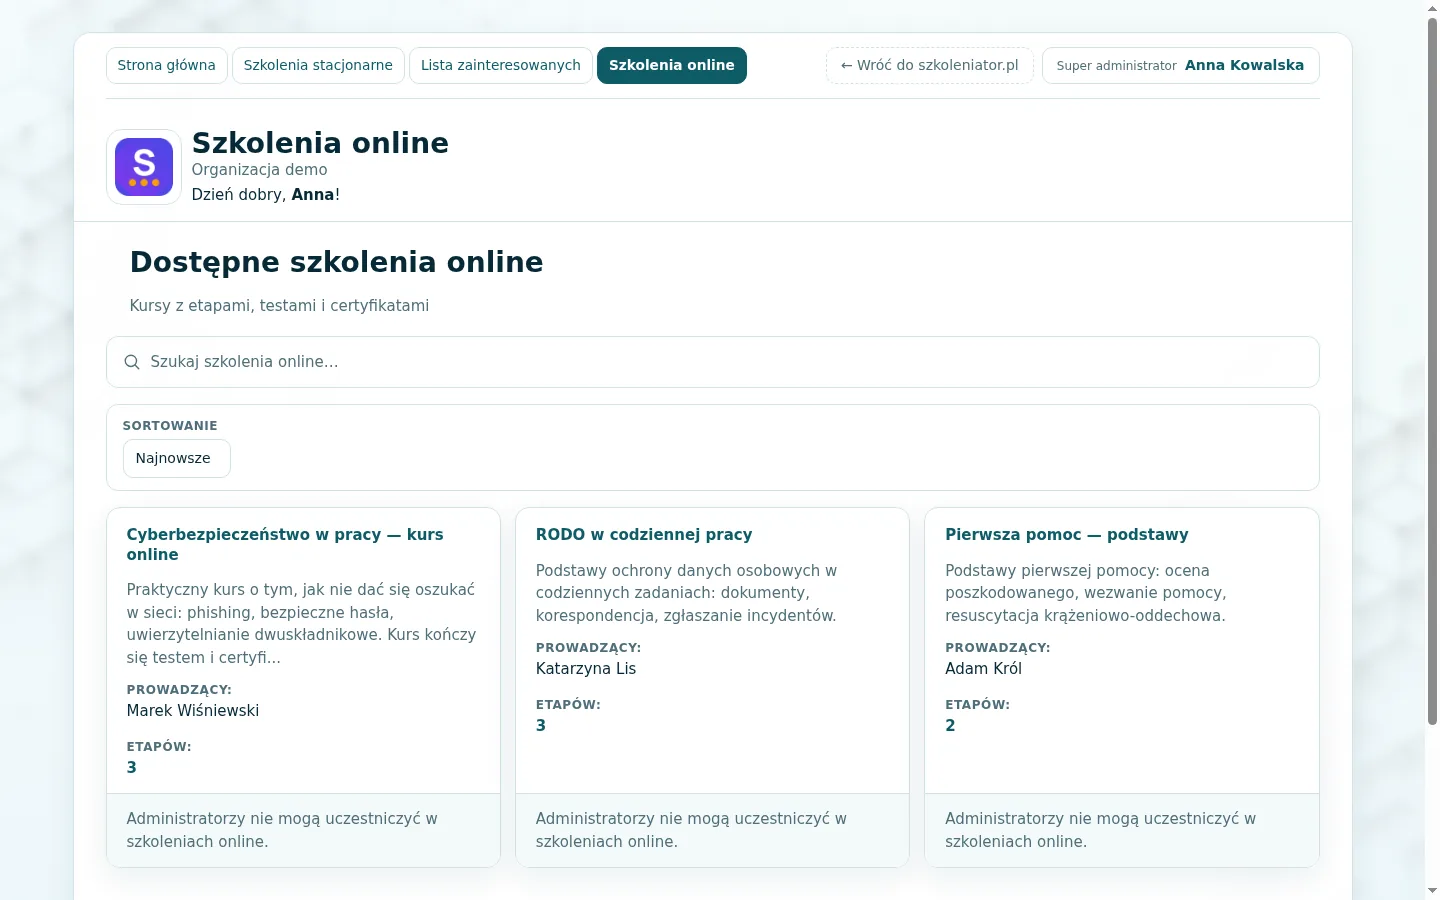Click the SORTOWANIE label
Screen dimensions: 1440x900
[170, 426]
